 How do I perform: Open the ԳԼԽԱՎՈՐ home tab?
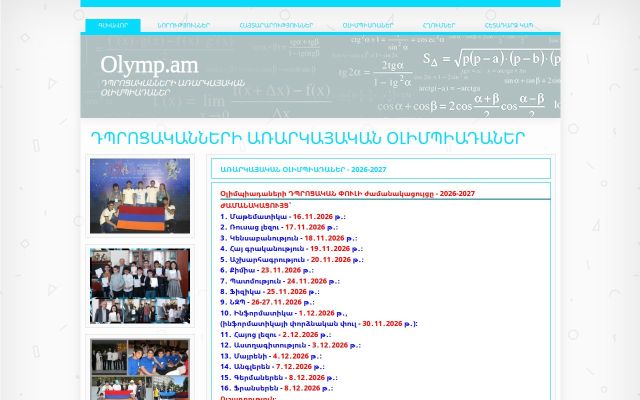pos(113,25)
